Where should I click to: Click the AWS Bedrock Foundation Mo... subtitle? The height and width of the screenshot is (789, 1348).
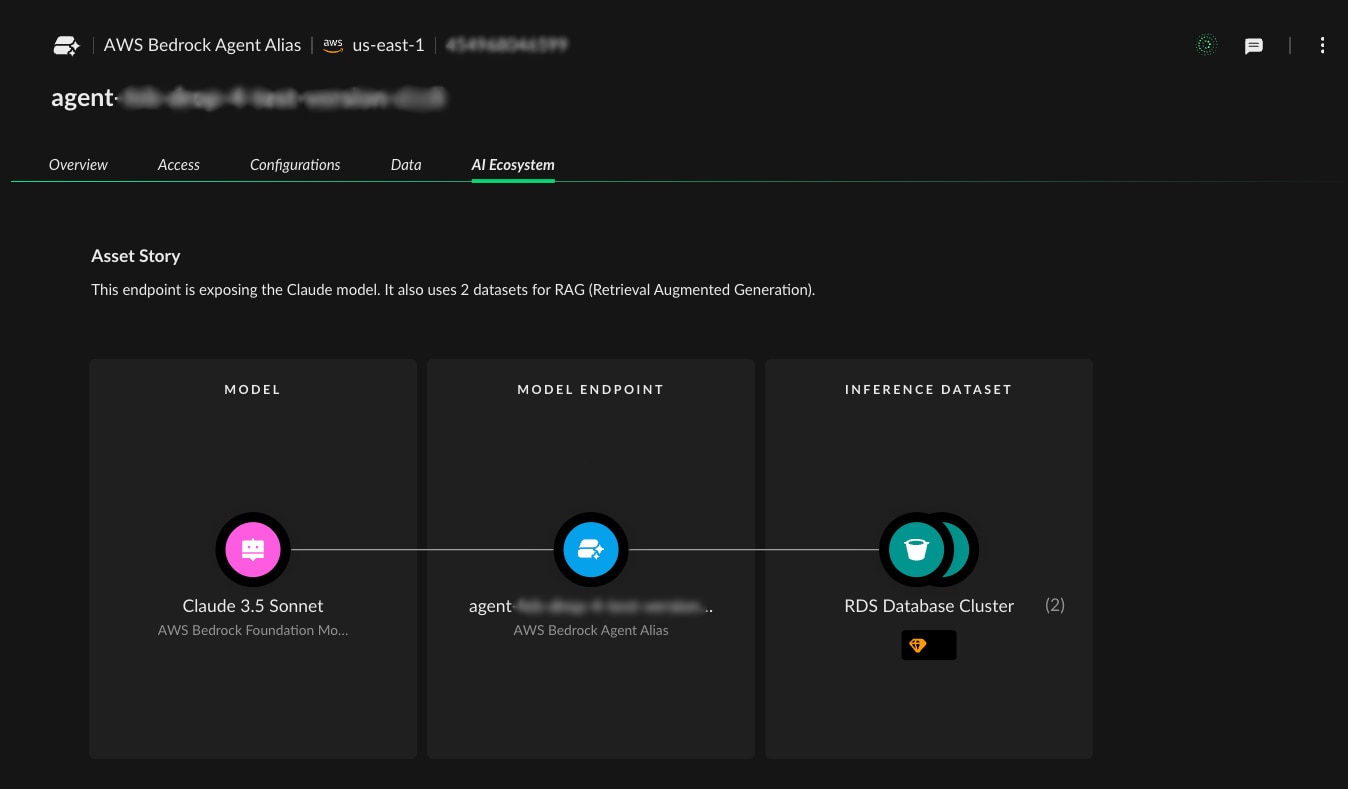[x=253, y=631]
